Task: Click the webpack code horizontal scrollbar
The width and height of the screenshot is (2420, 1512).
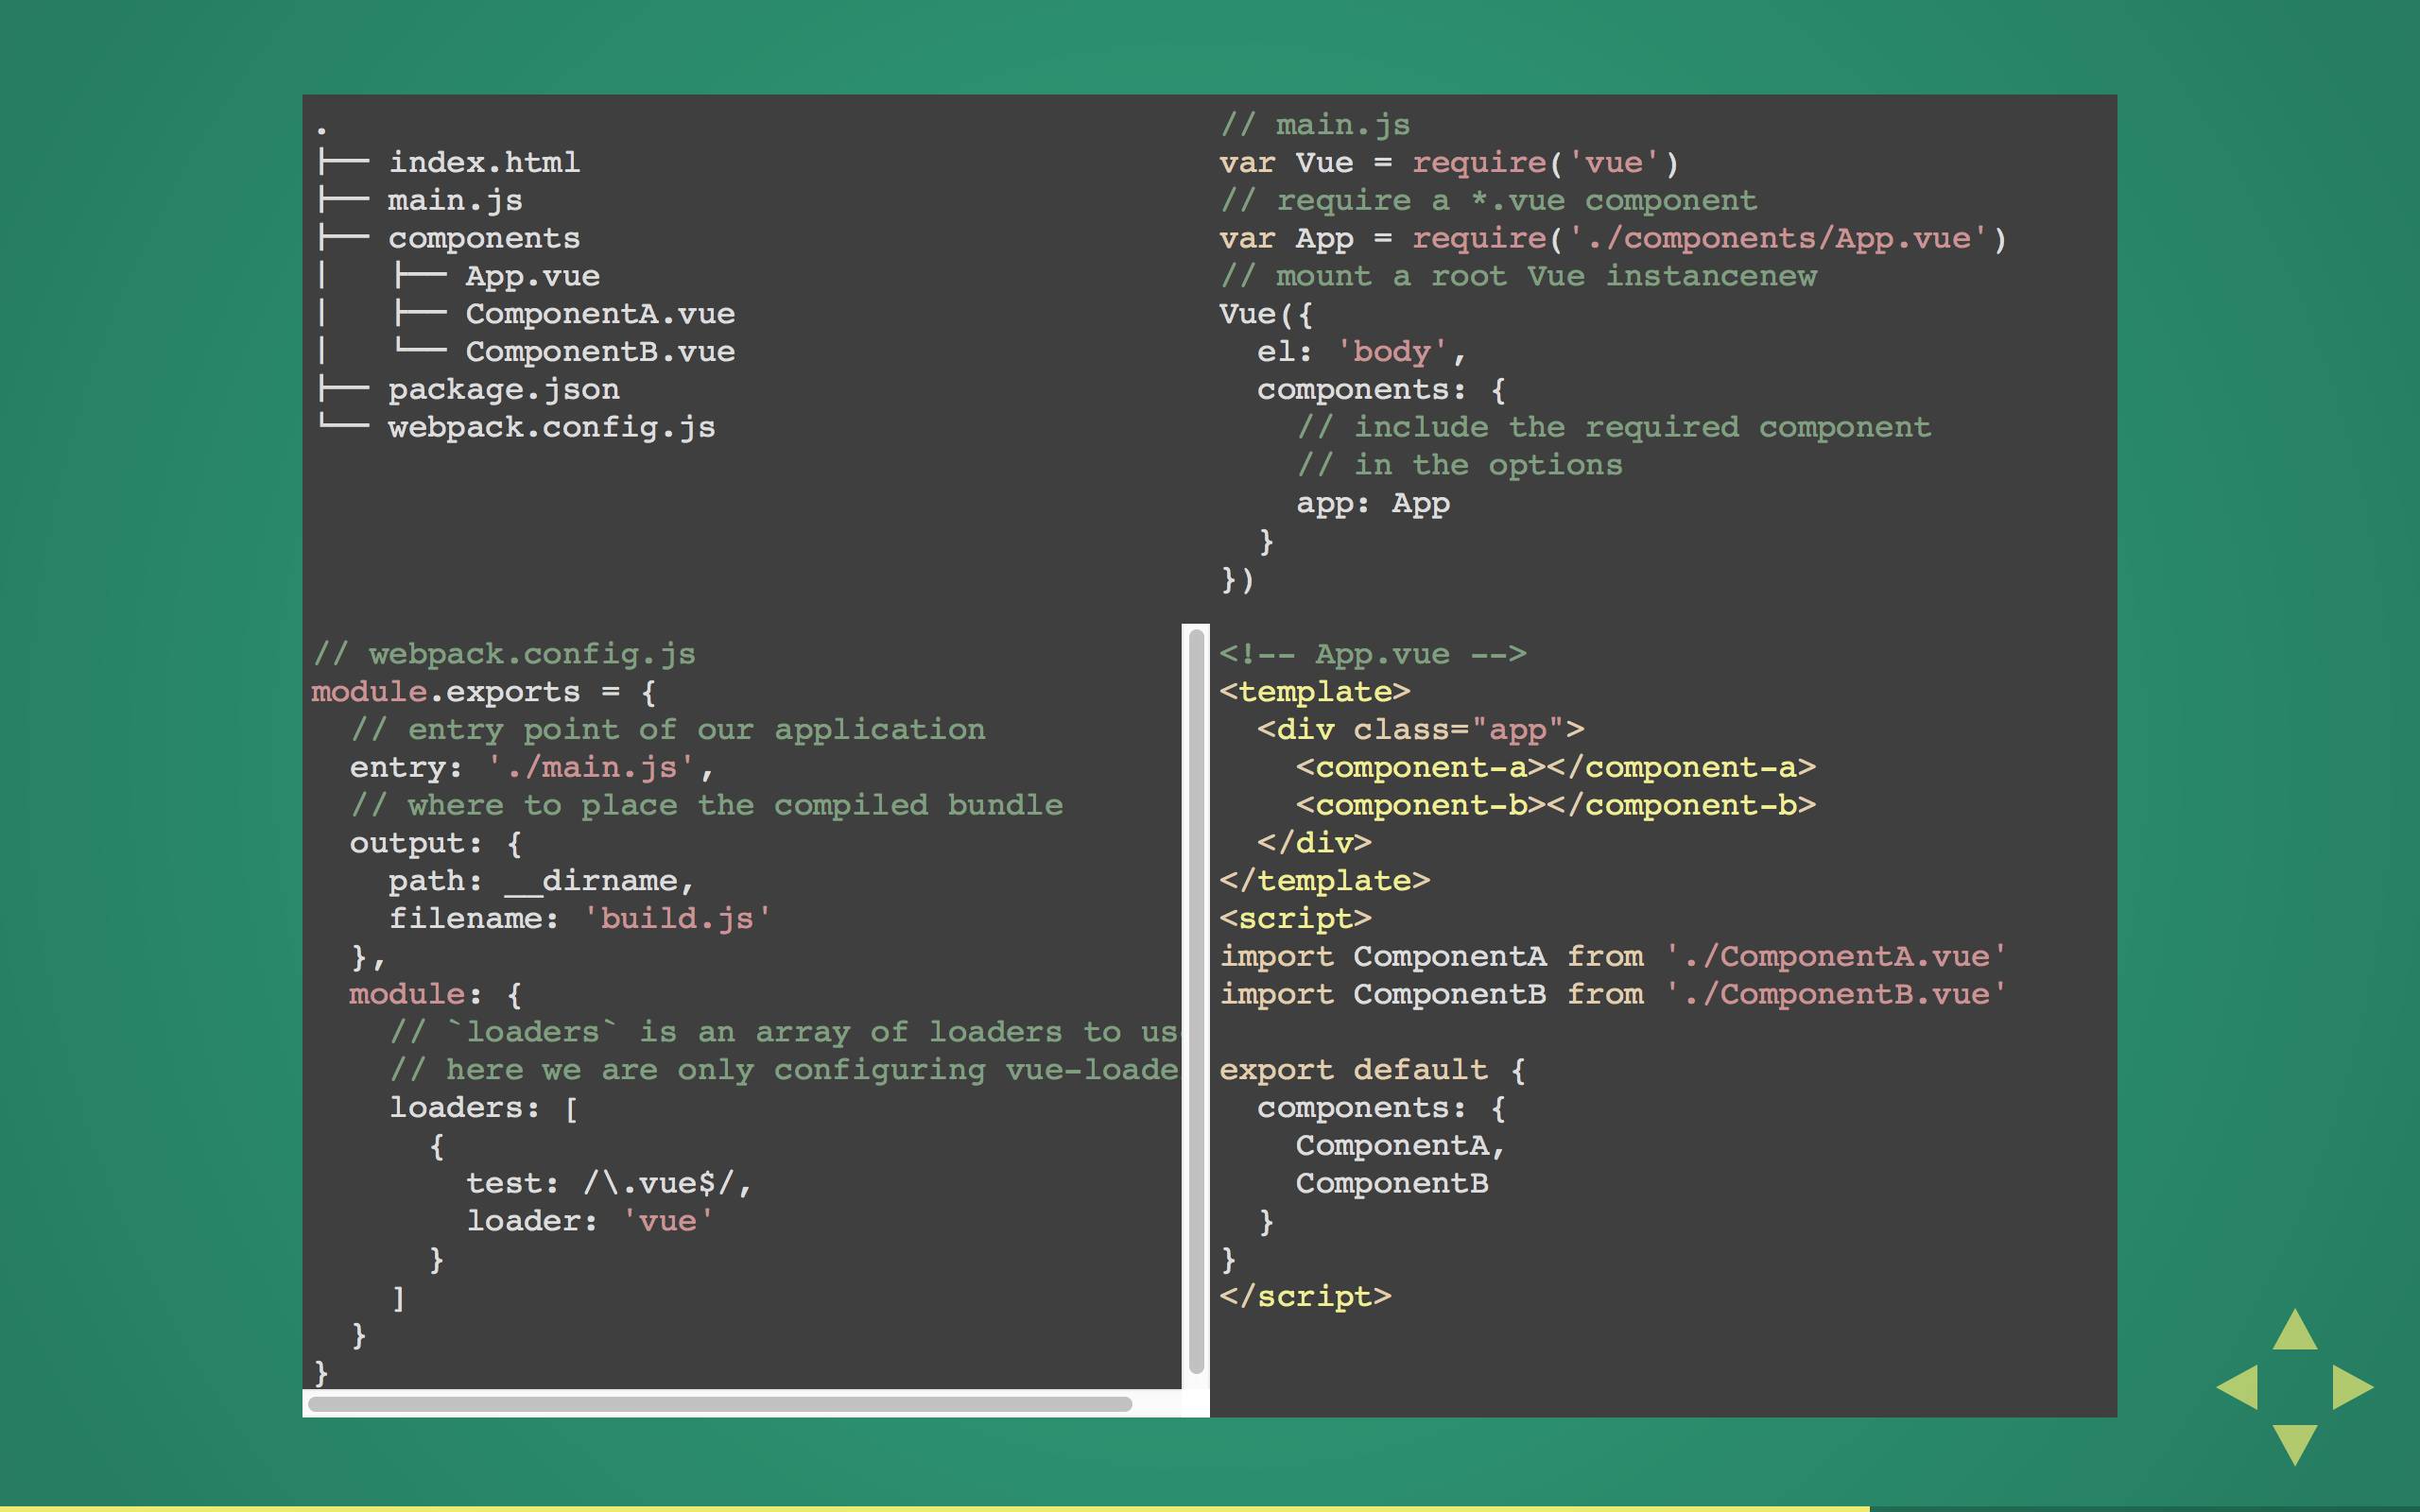Action: (x=720, y=1404)
